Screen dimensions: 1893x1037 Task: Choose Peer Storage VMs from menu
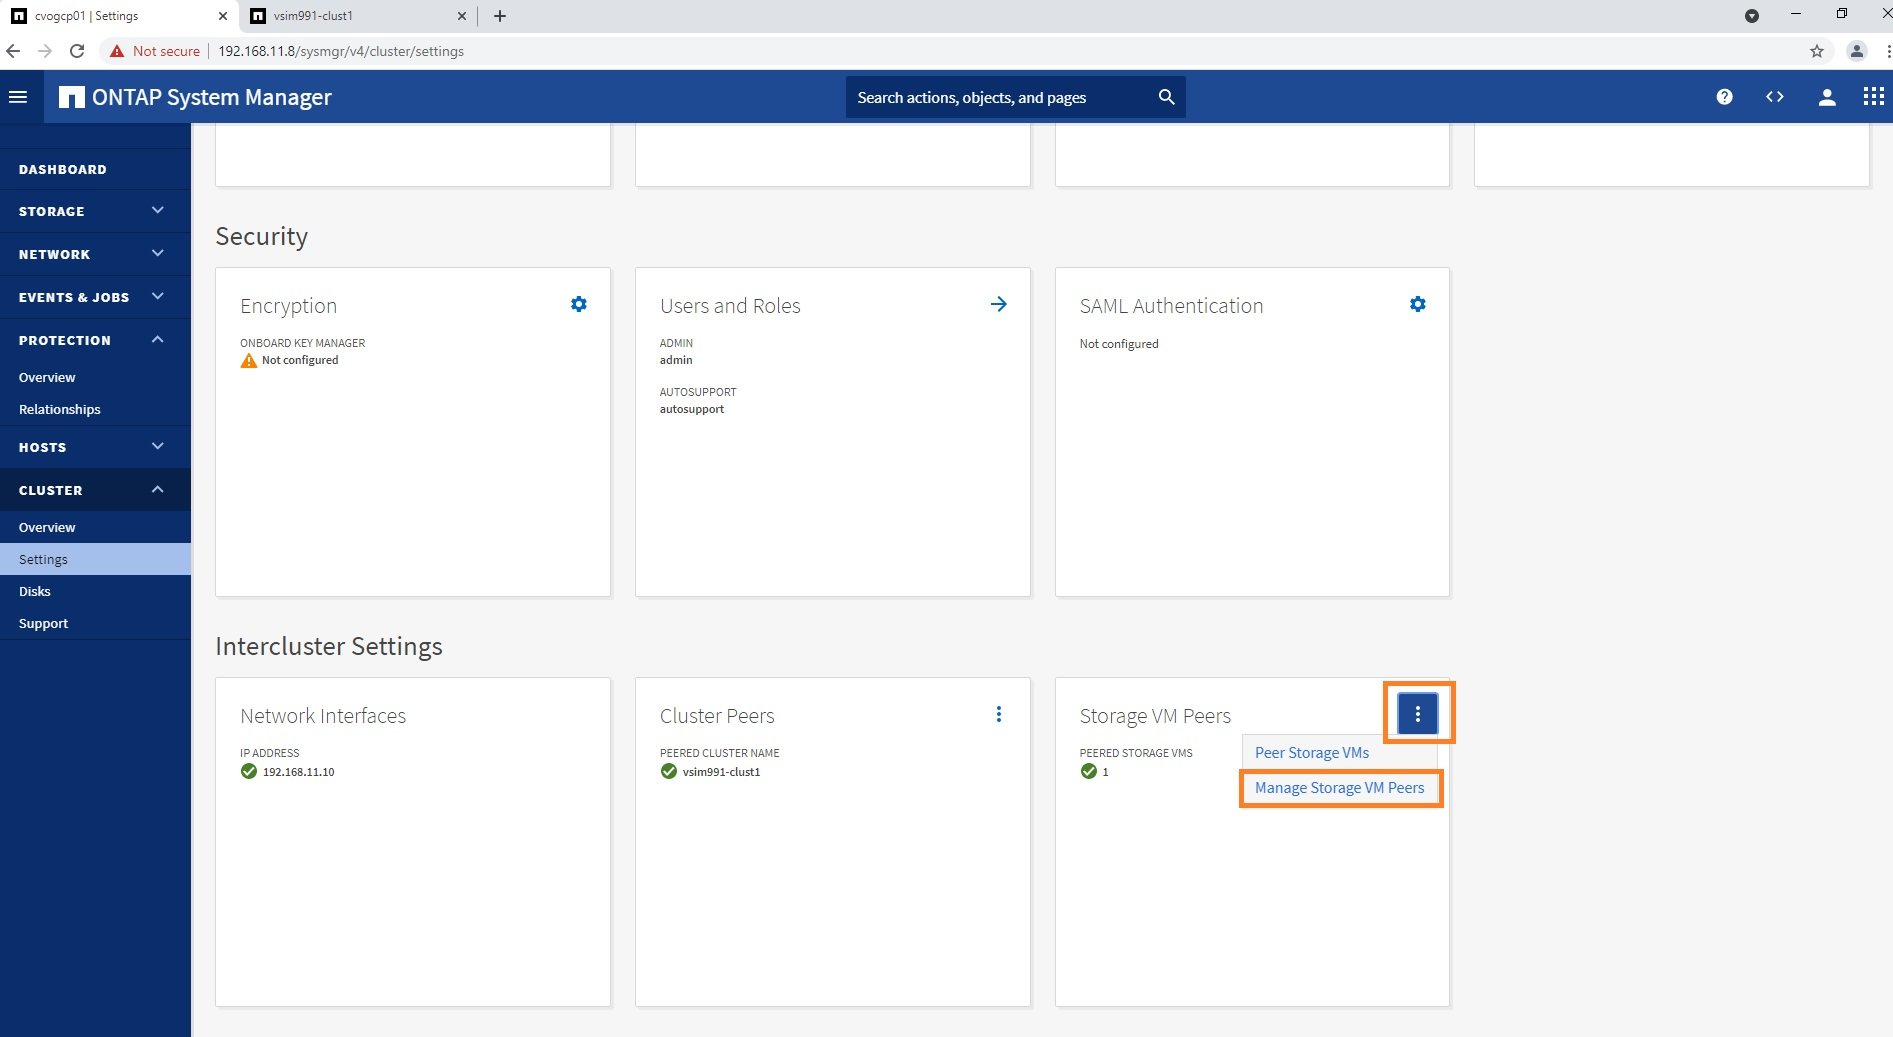[x=1311, y=753]
